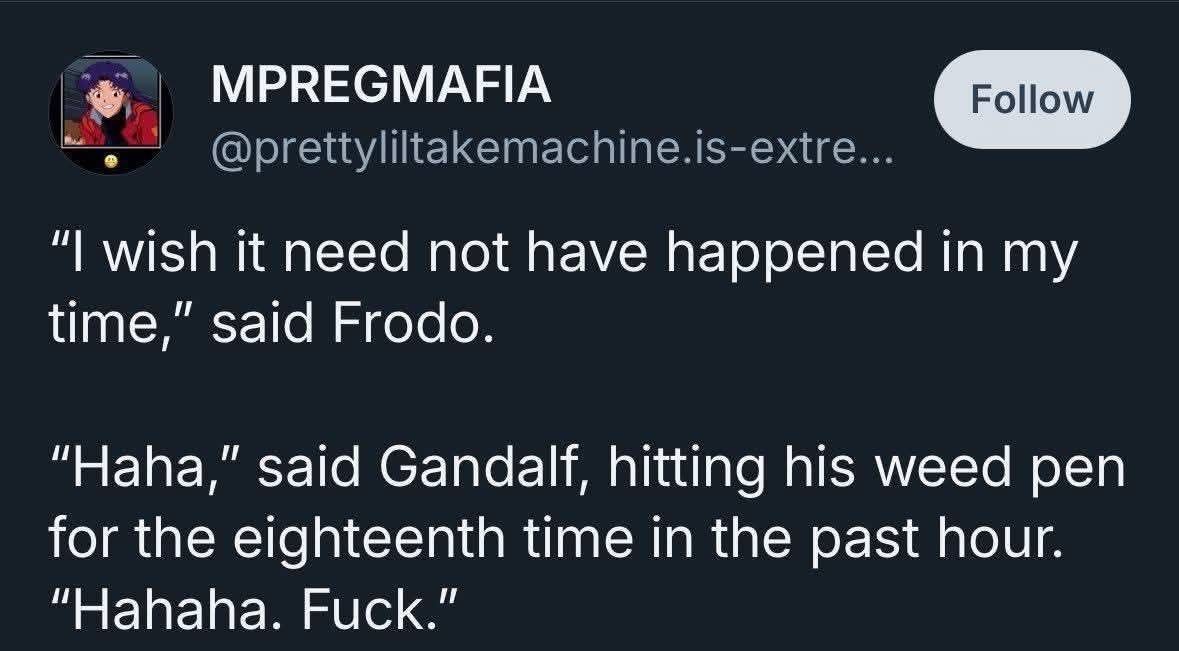Click the phrase "weed pen"
1179x651 pixels.
click(1008, 468)
